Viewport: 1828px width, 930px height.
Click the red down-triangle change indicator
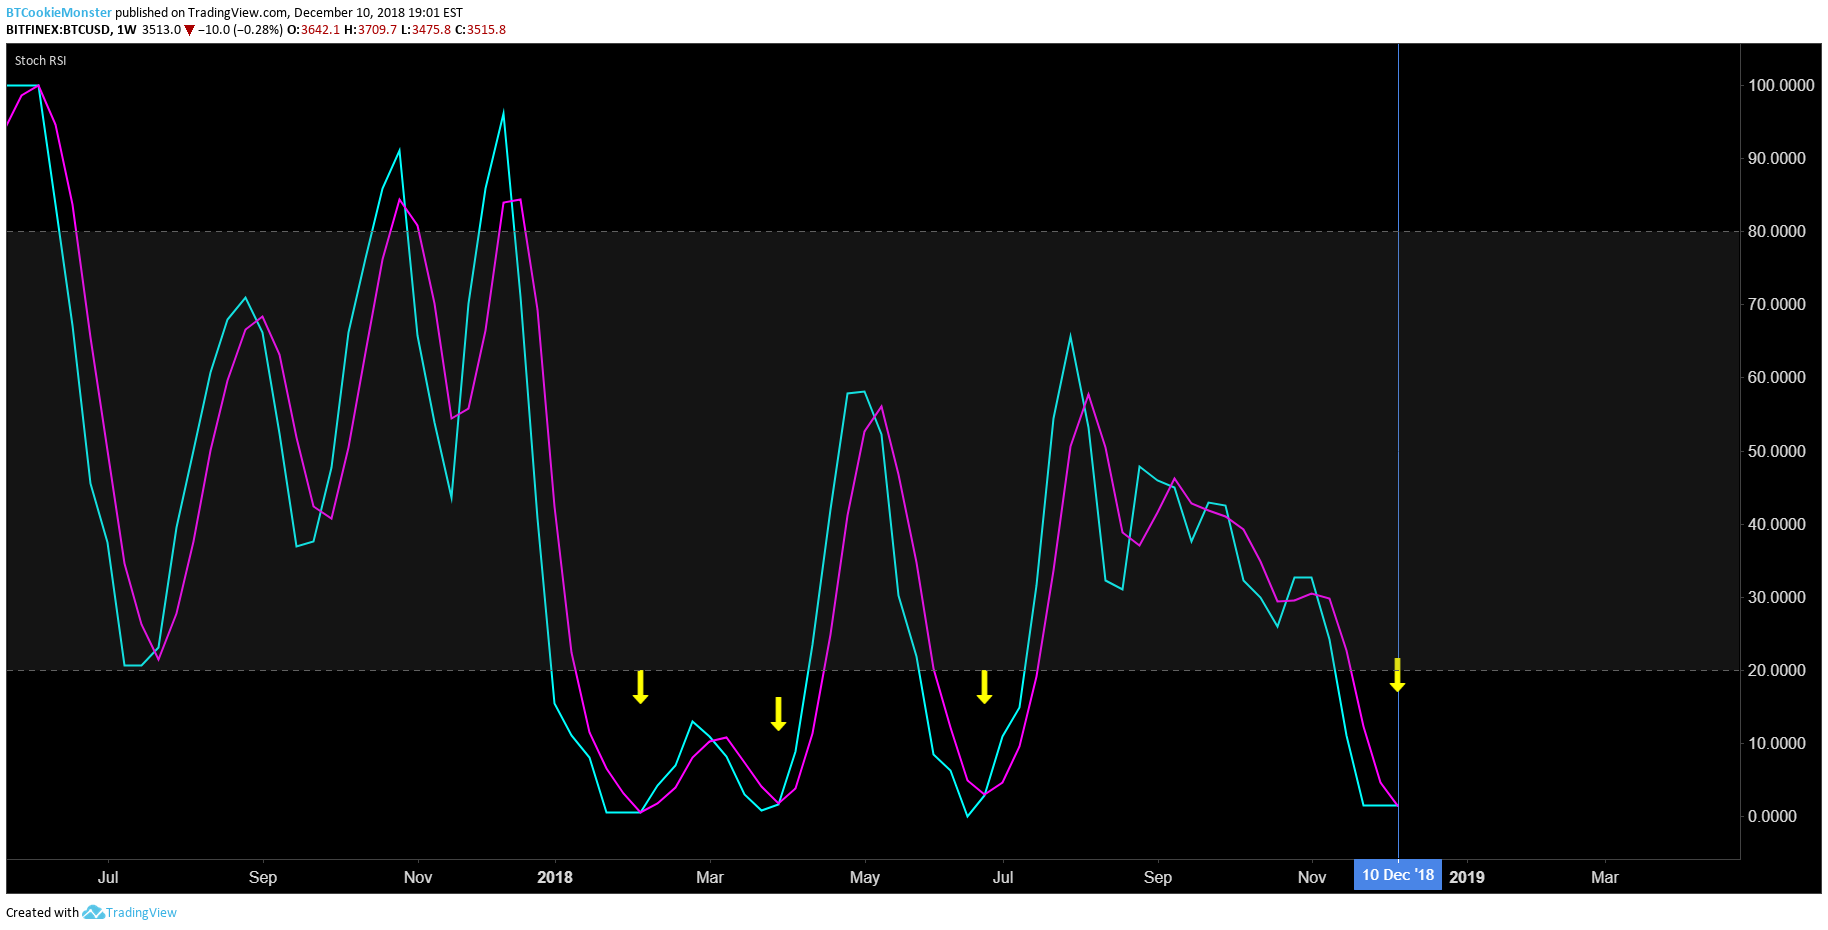click(189, 30)
